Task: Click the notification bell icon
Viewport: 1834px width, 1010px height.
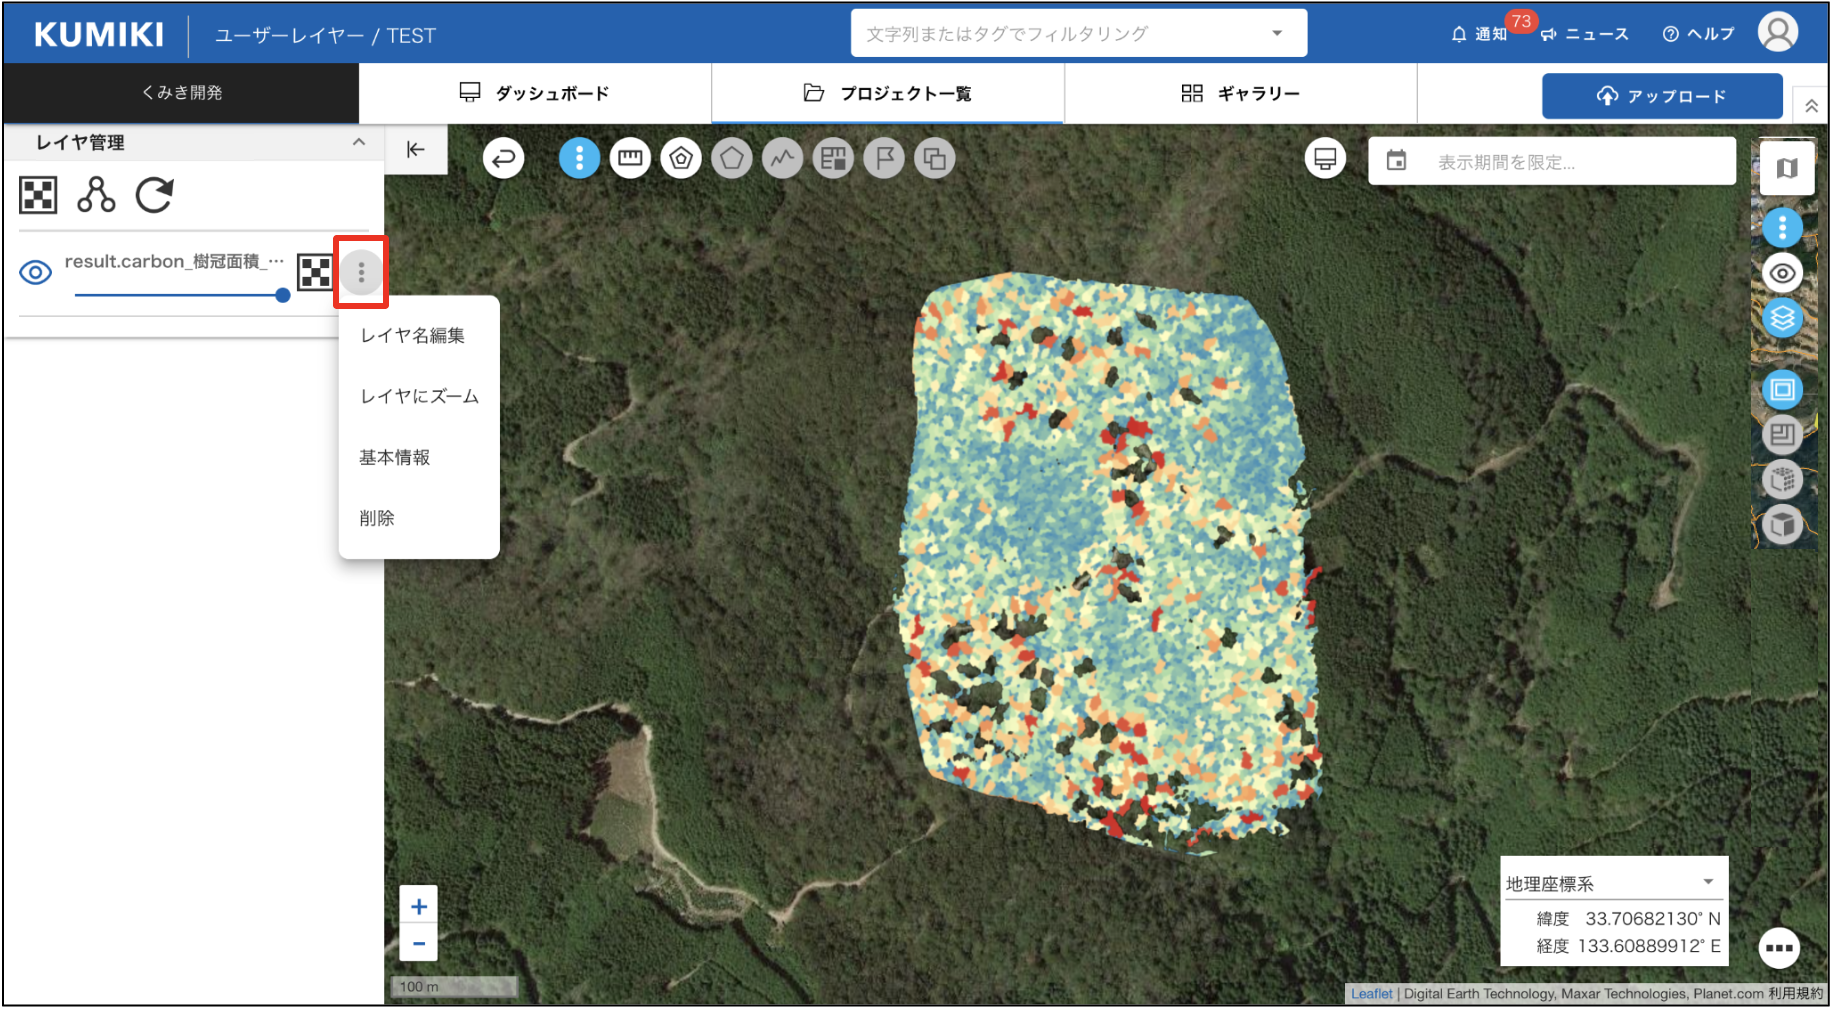Action: 1459,34
